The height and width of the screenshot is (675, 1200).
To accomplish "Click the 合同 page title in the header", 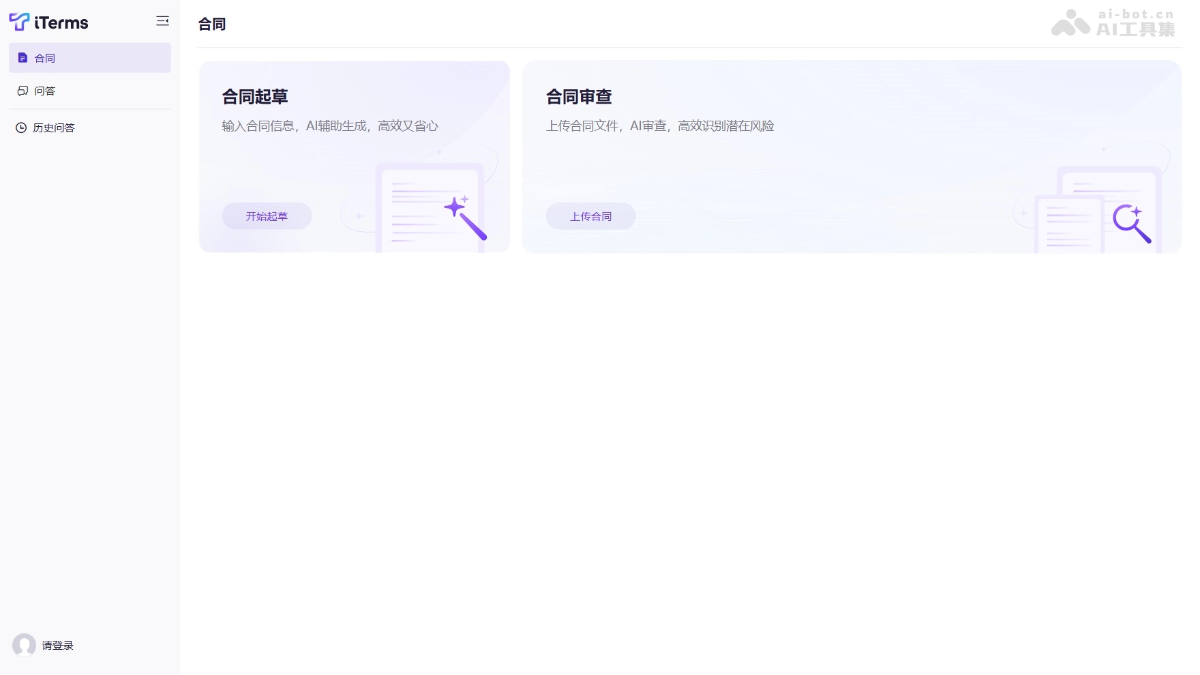I will coord(212,24).
